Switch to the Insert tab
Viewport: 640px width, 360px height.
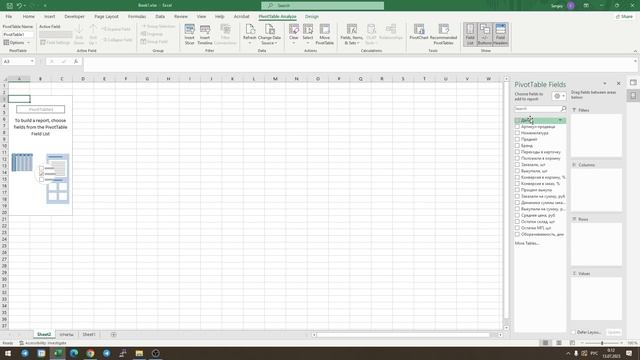(x=49, y=17)
